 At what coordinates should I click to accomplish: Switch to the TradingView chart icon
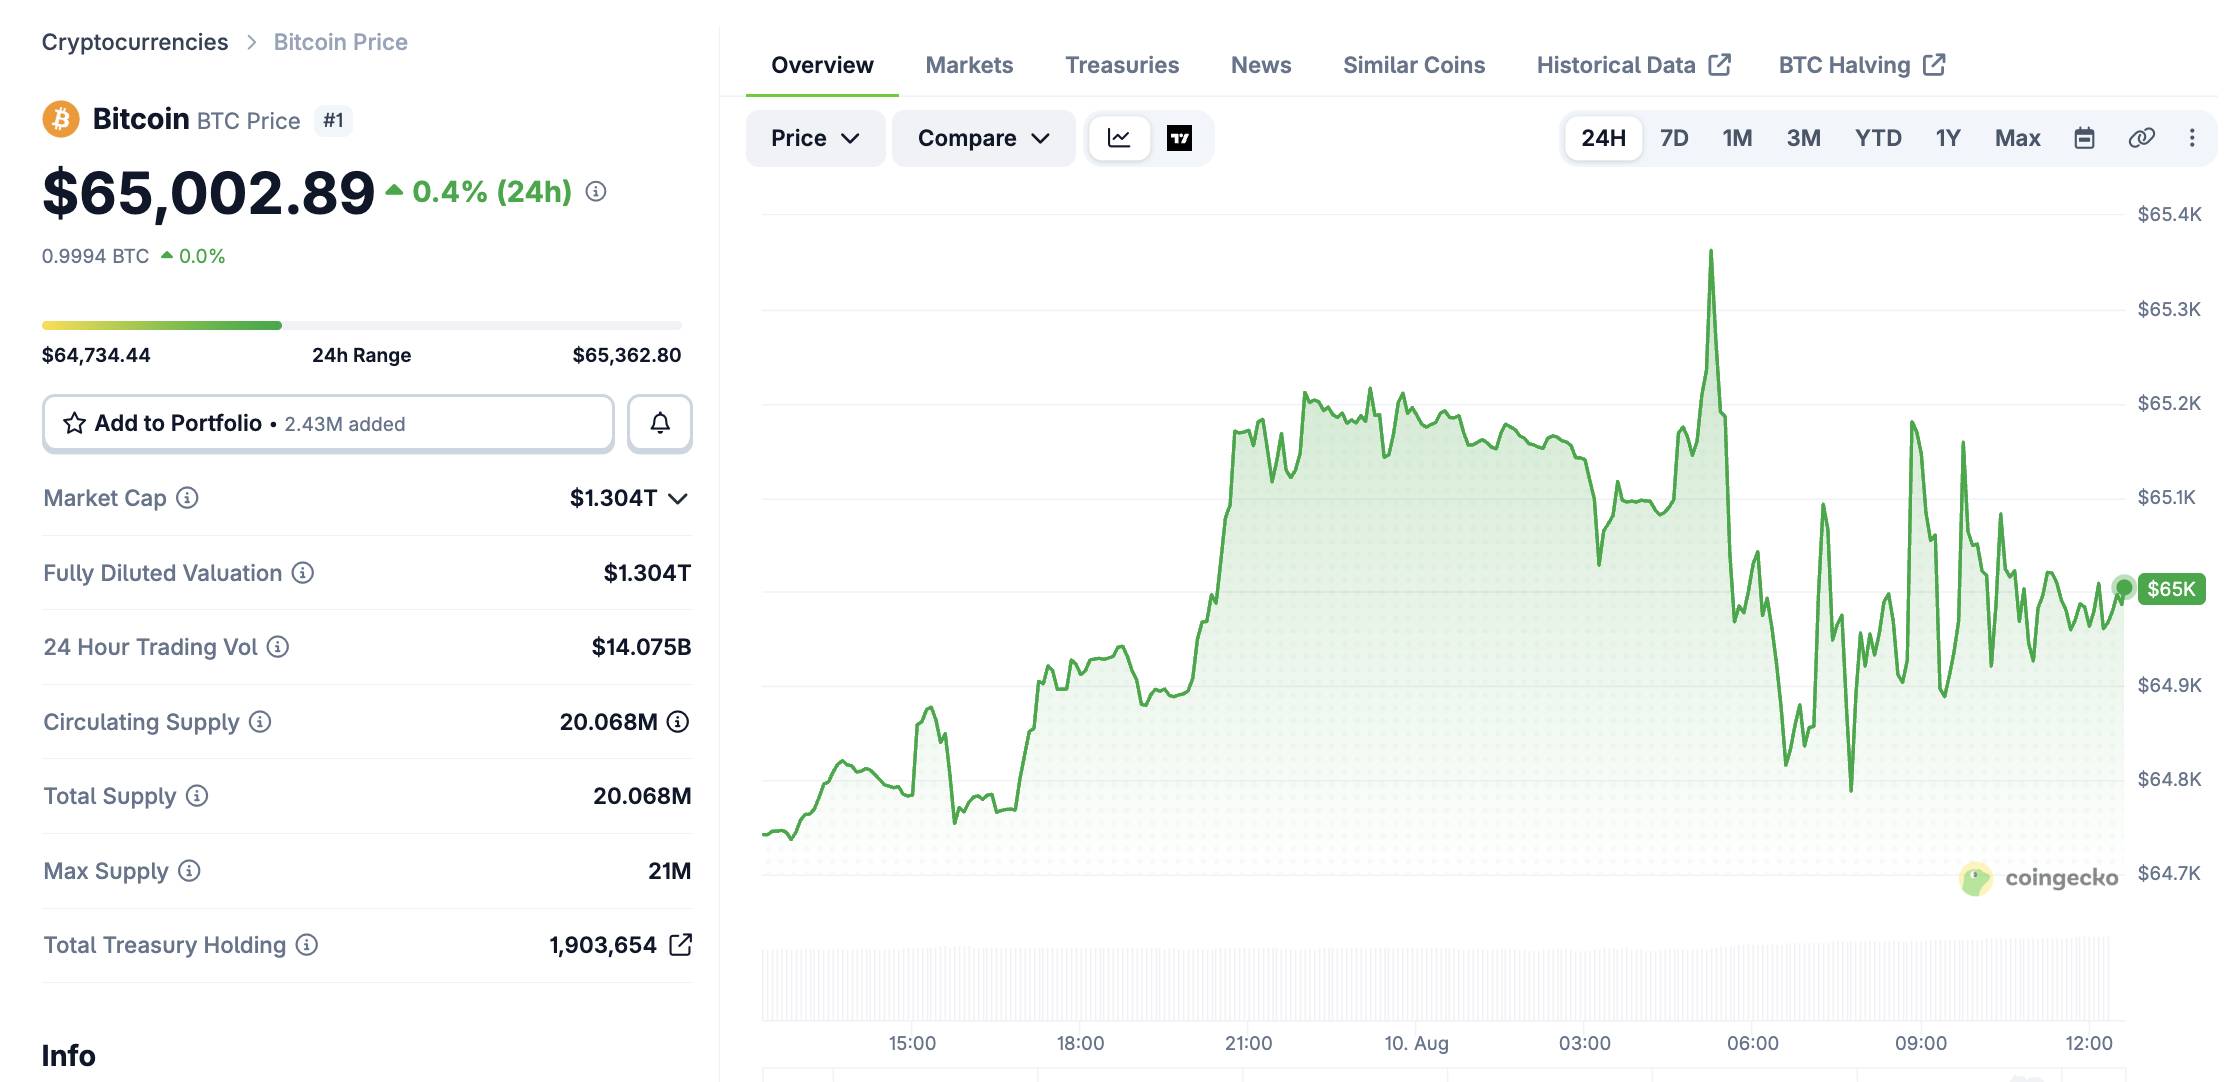pyautogui.click(x=1179, y=138)
